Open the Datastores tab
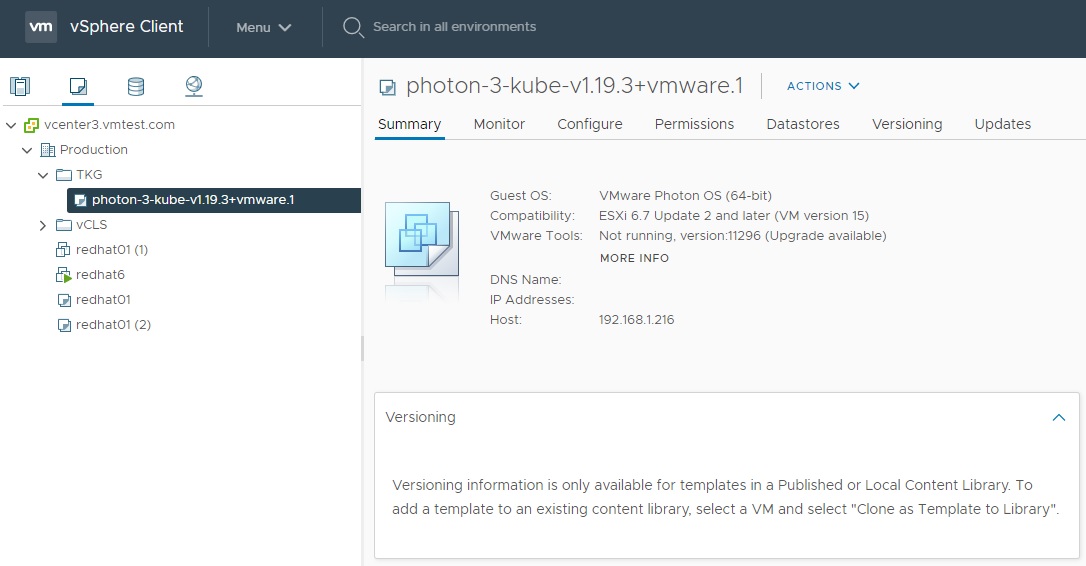Screen dimensions: 1086x566 tap(802, 124)
